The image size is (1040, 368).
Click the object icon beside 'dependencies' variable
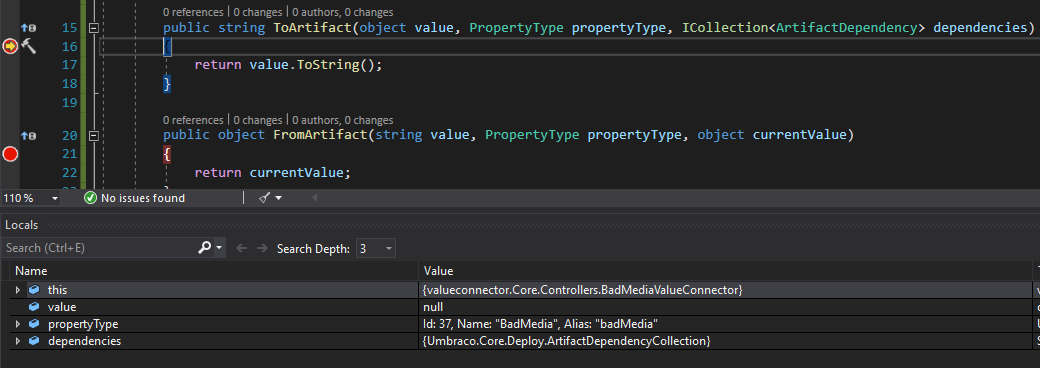pyautogui.click(x=34, y=341)
